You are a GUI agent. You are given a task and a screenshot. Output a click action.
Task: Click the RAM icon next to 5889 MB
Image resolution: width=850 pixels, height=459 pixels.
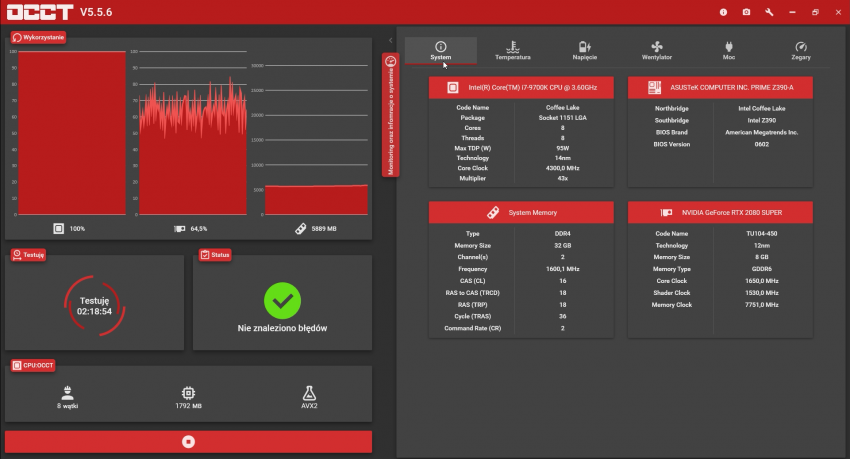tap(300, 229)
